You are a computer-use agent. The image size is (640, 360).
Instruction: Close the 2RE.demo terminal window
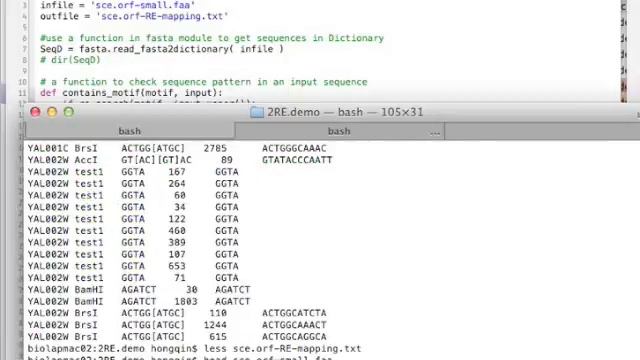[x=36, y=112]
